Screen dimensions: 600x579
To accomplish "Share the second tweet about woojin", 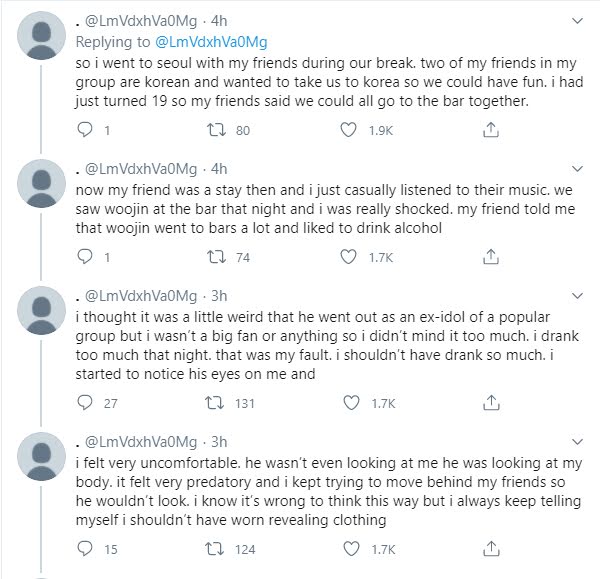I will [x=491, y=258].
